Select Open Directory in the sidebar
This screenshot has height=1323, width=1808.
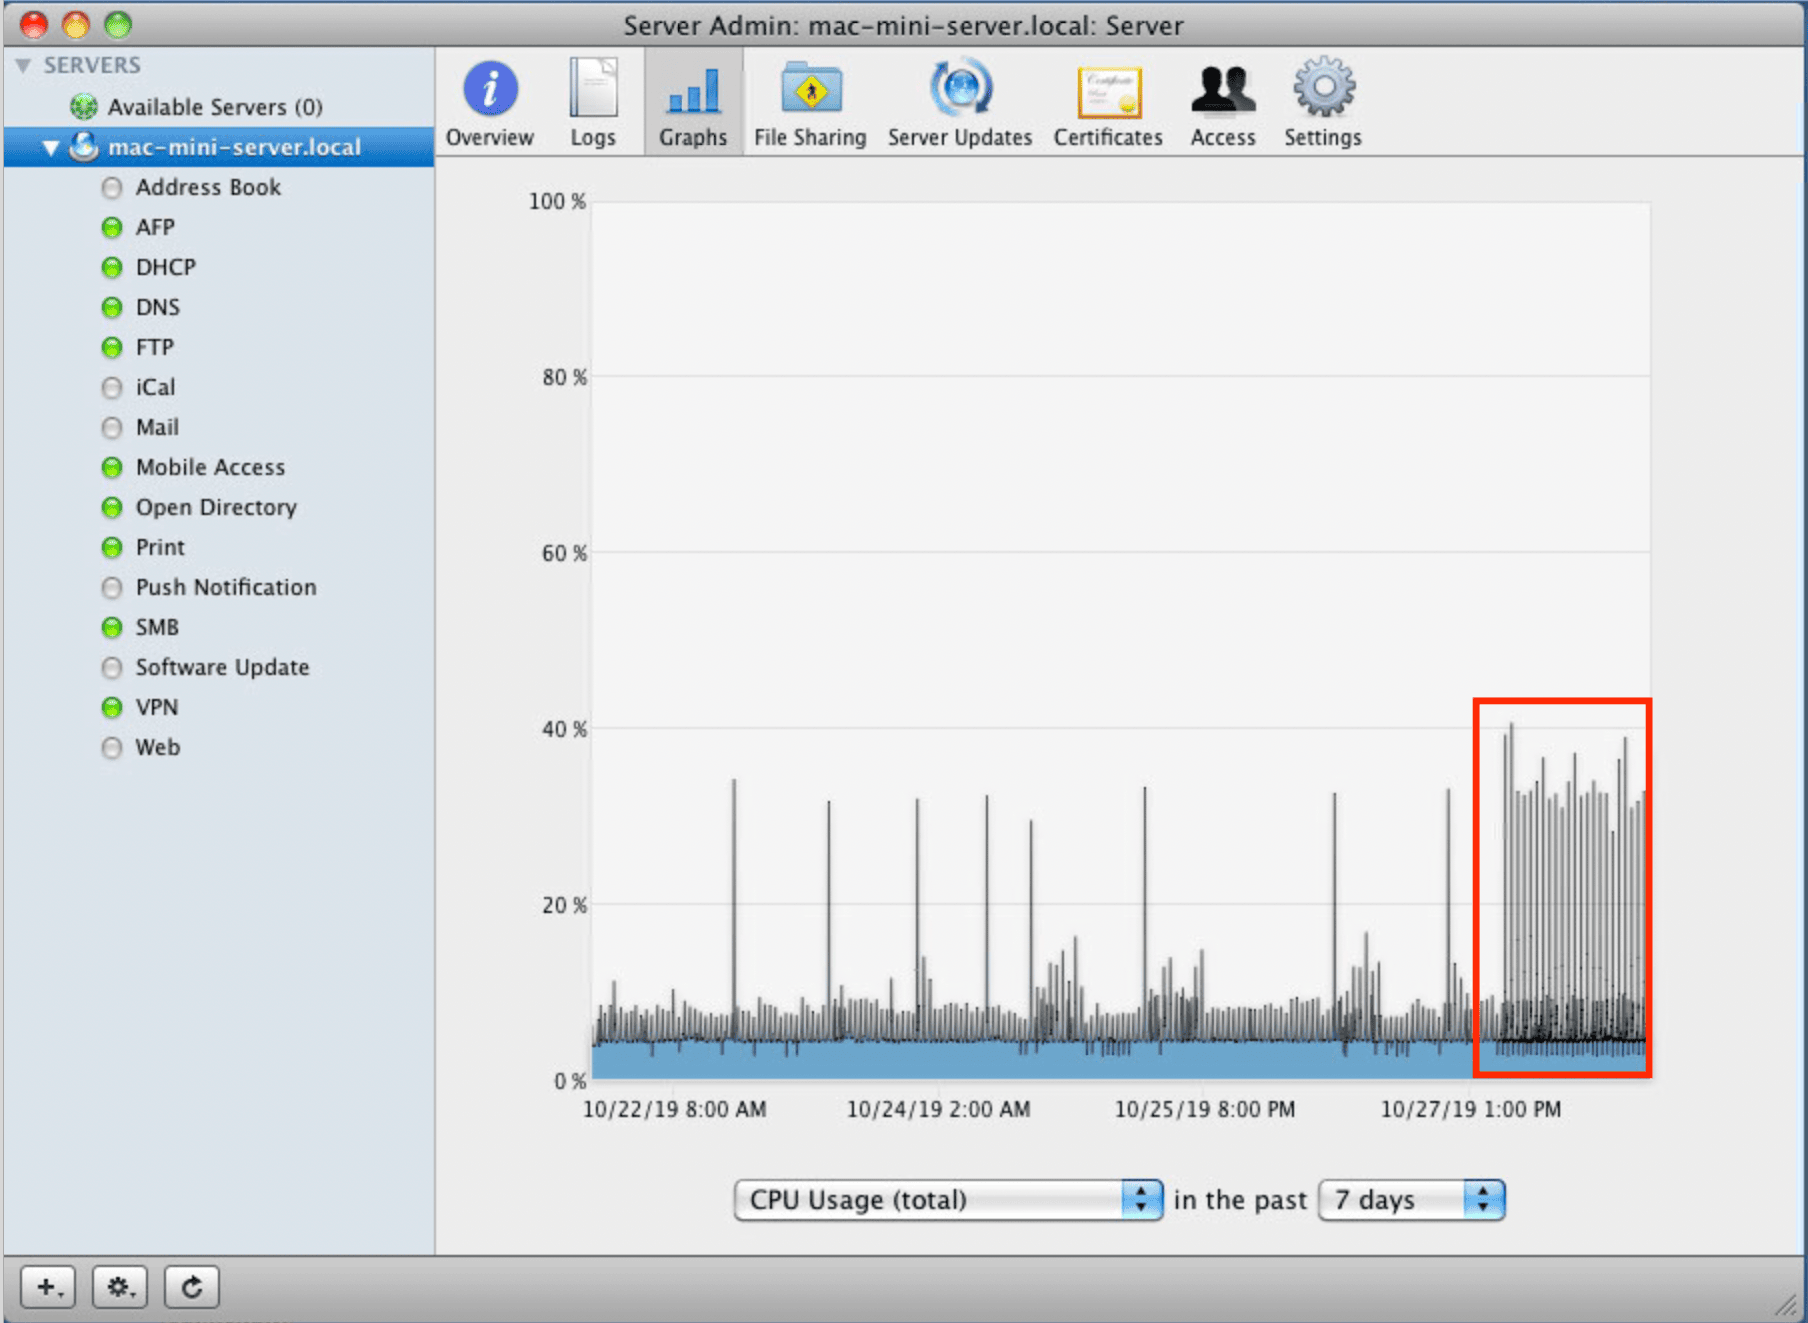(216, 507)
